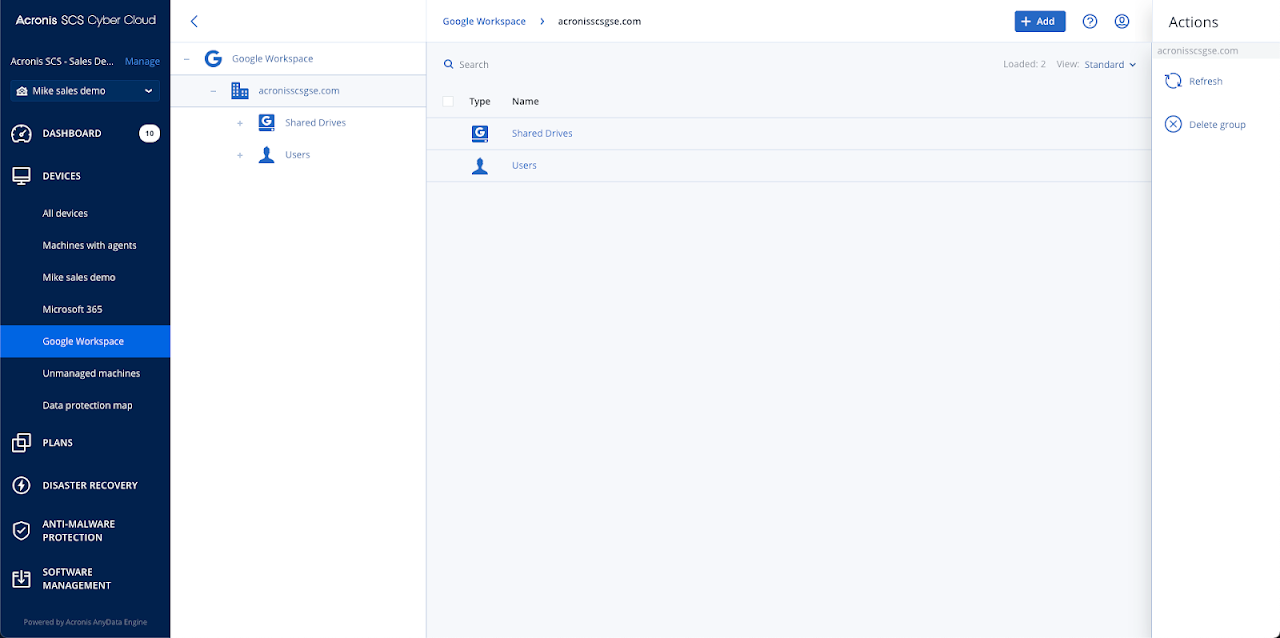Click Google Workspace breadcrumb link
Image resolution: width=1280 pixels, height=638 pixels.
pyautogui.click(x=484, y=21)
